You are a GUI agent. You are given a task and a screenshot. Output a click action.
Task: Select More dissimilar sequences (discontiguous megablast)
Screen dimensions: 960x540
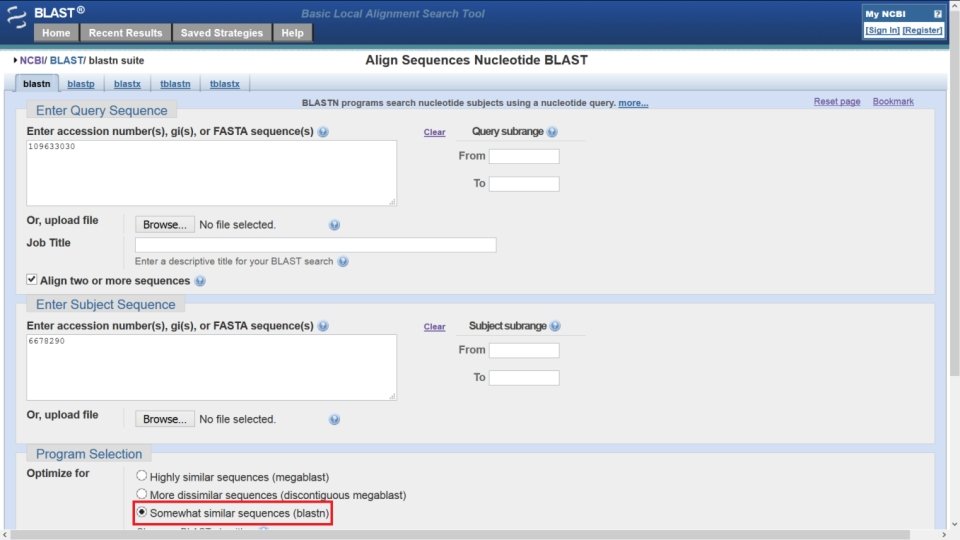point(141,493)
